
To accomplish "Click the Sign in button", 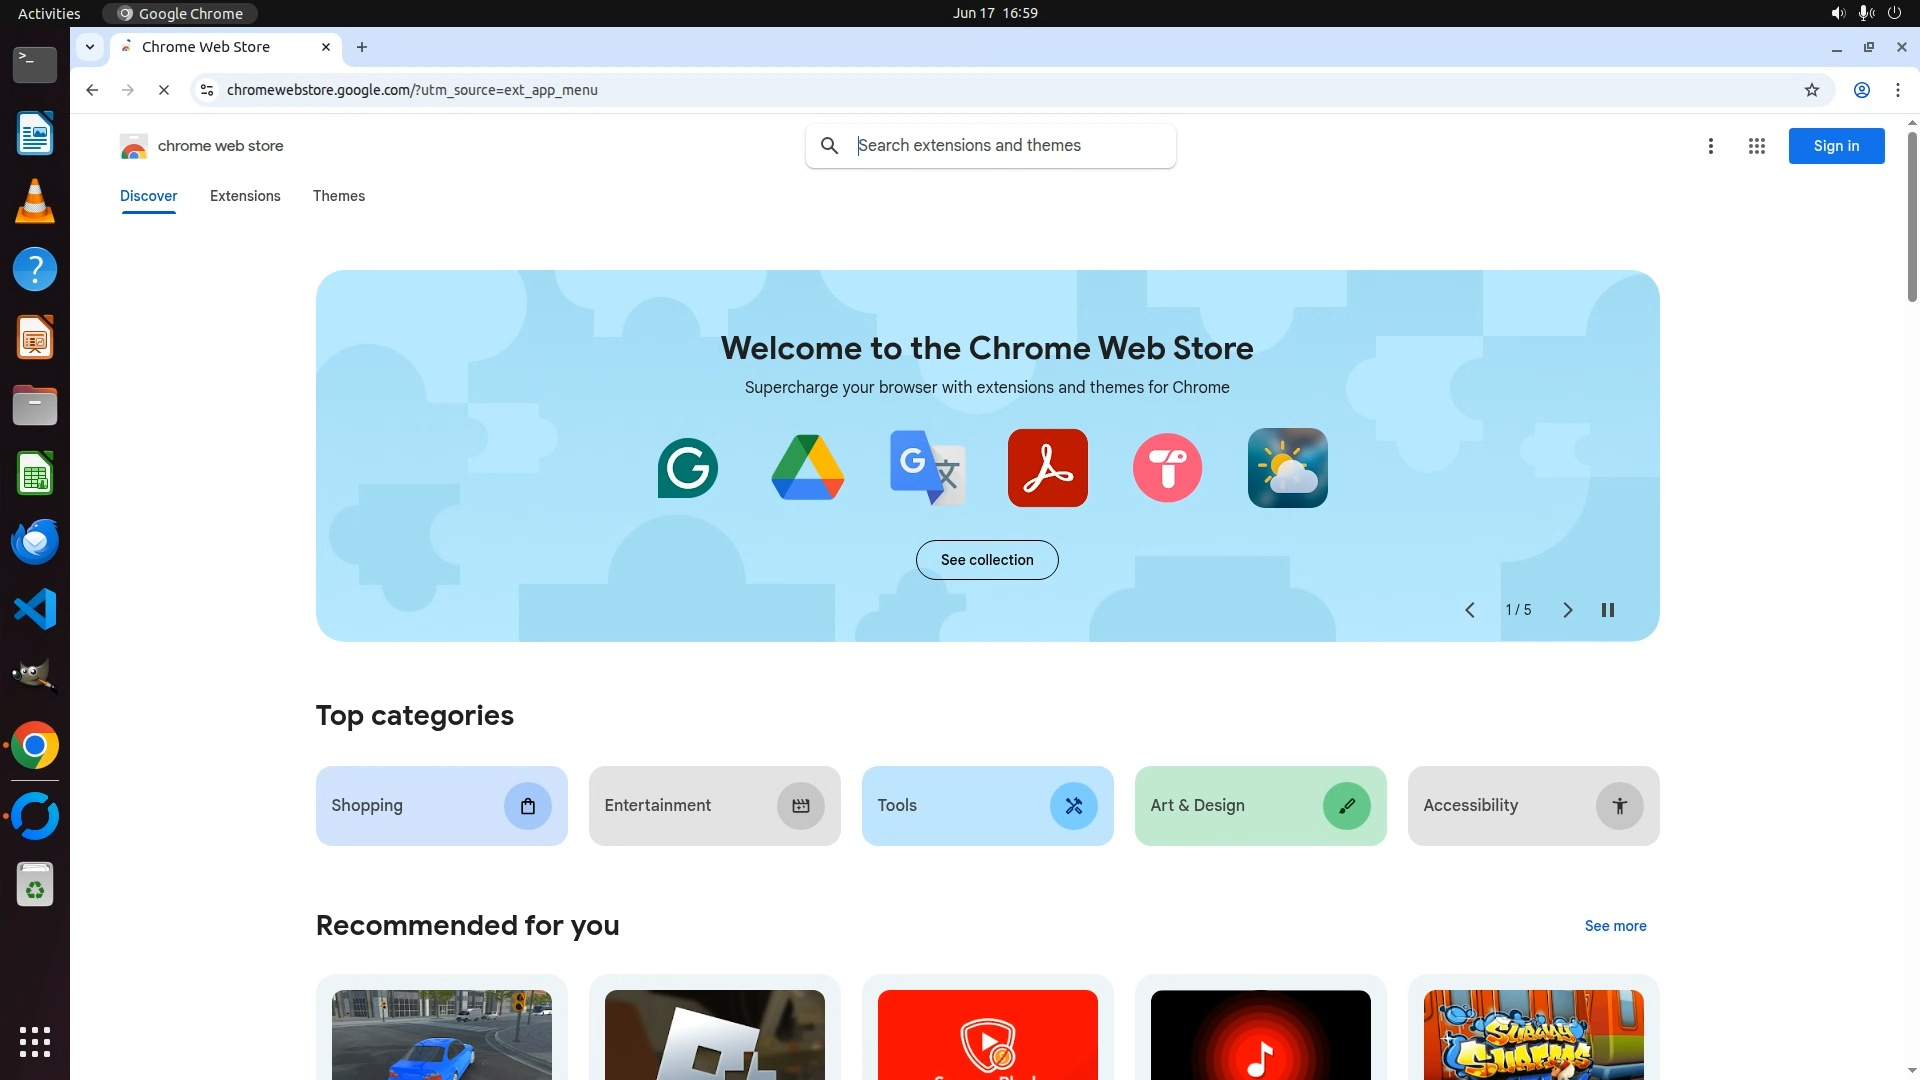I will click(1835, 146).
